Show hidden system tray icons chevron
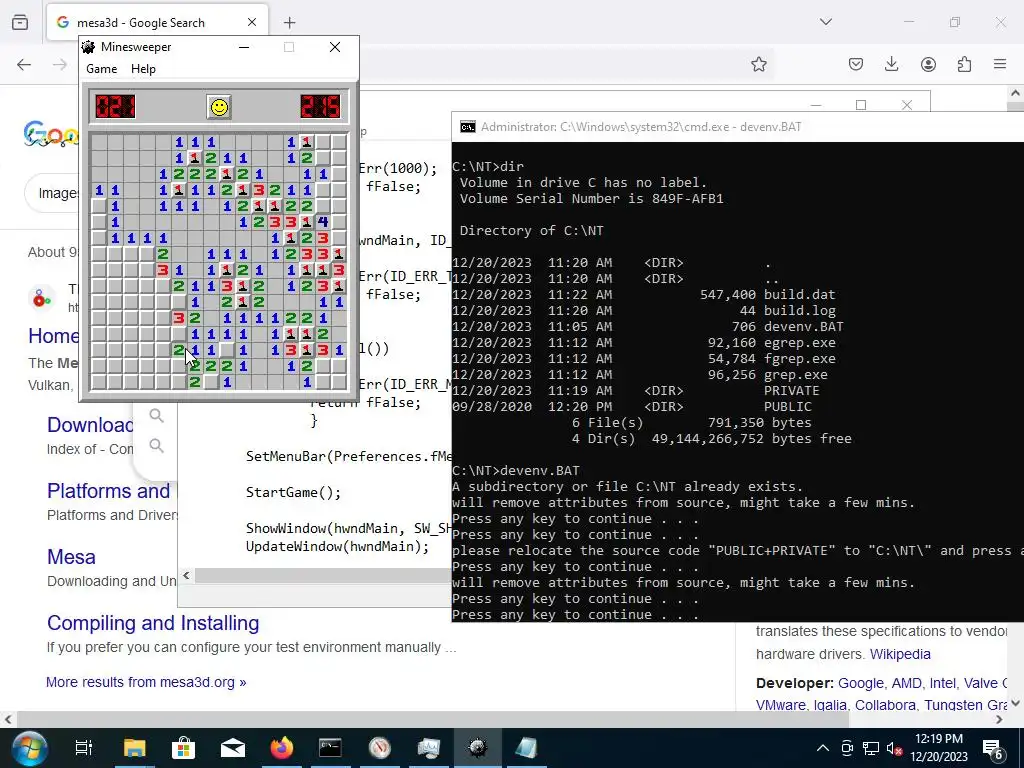The width and height of the screenshot is (1024, 768). [823, 748]
